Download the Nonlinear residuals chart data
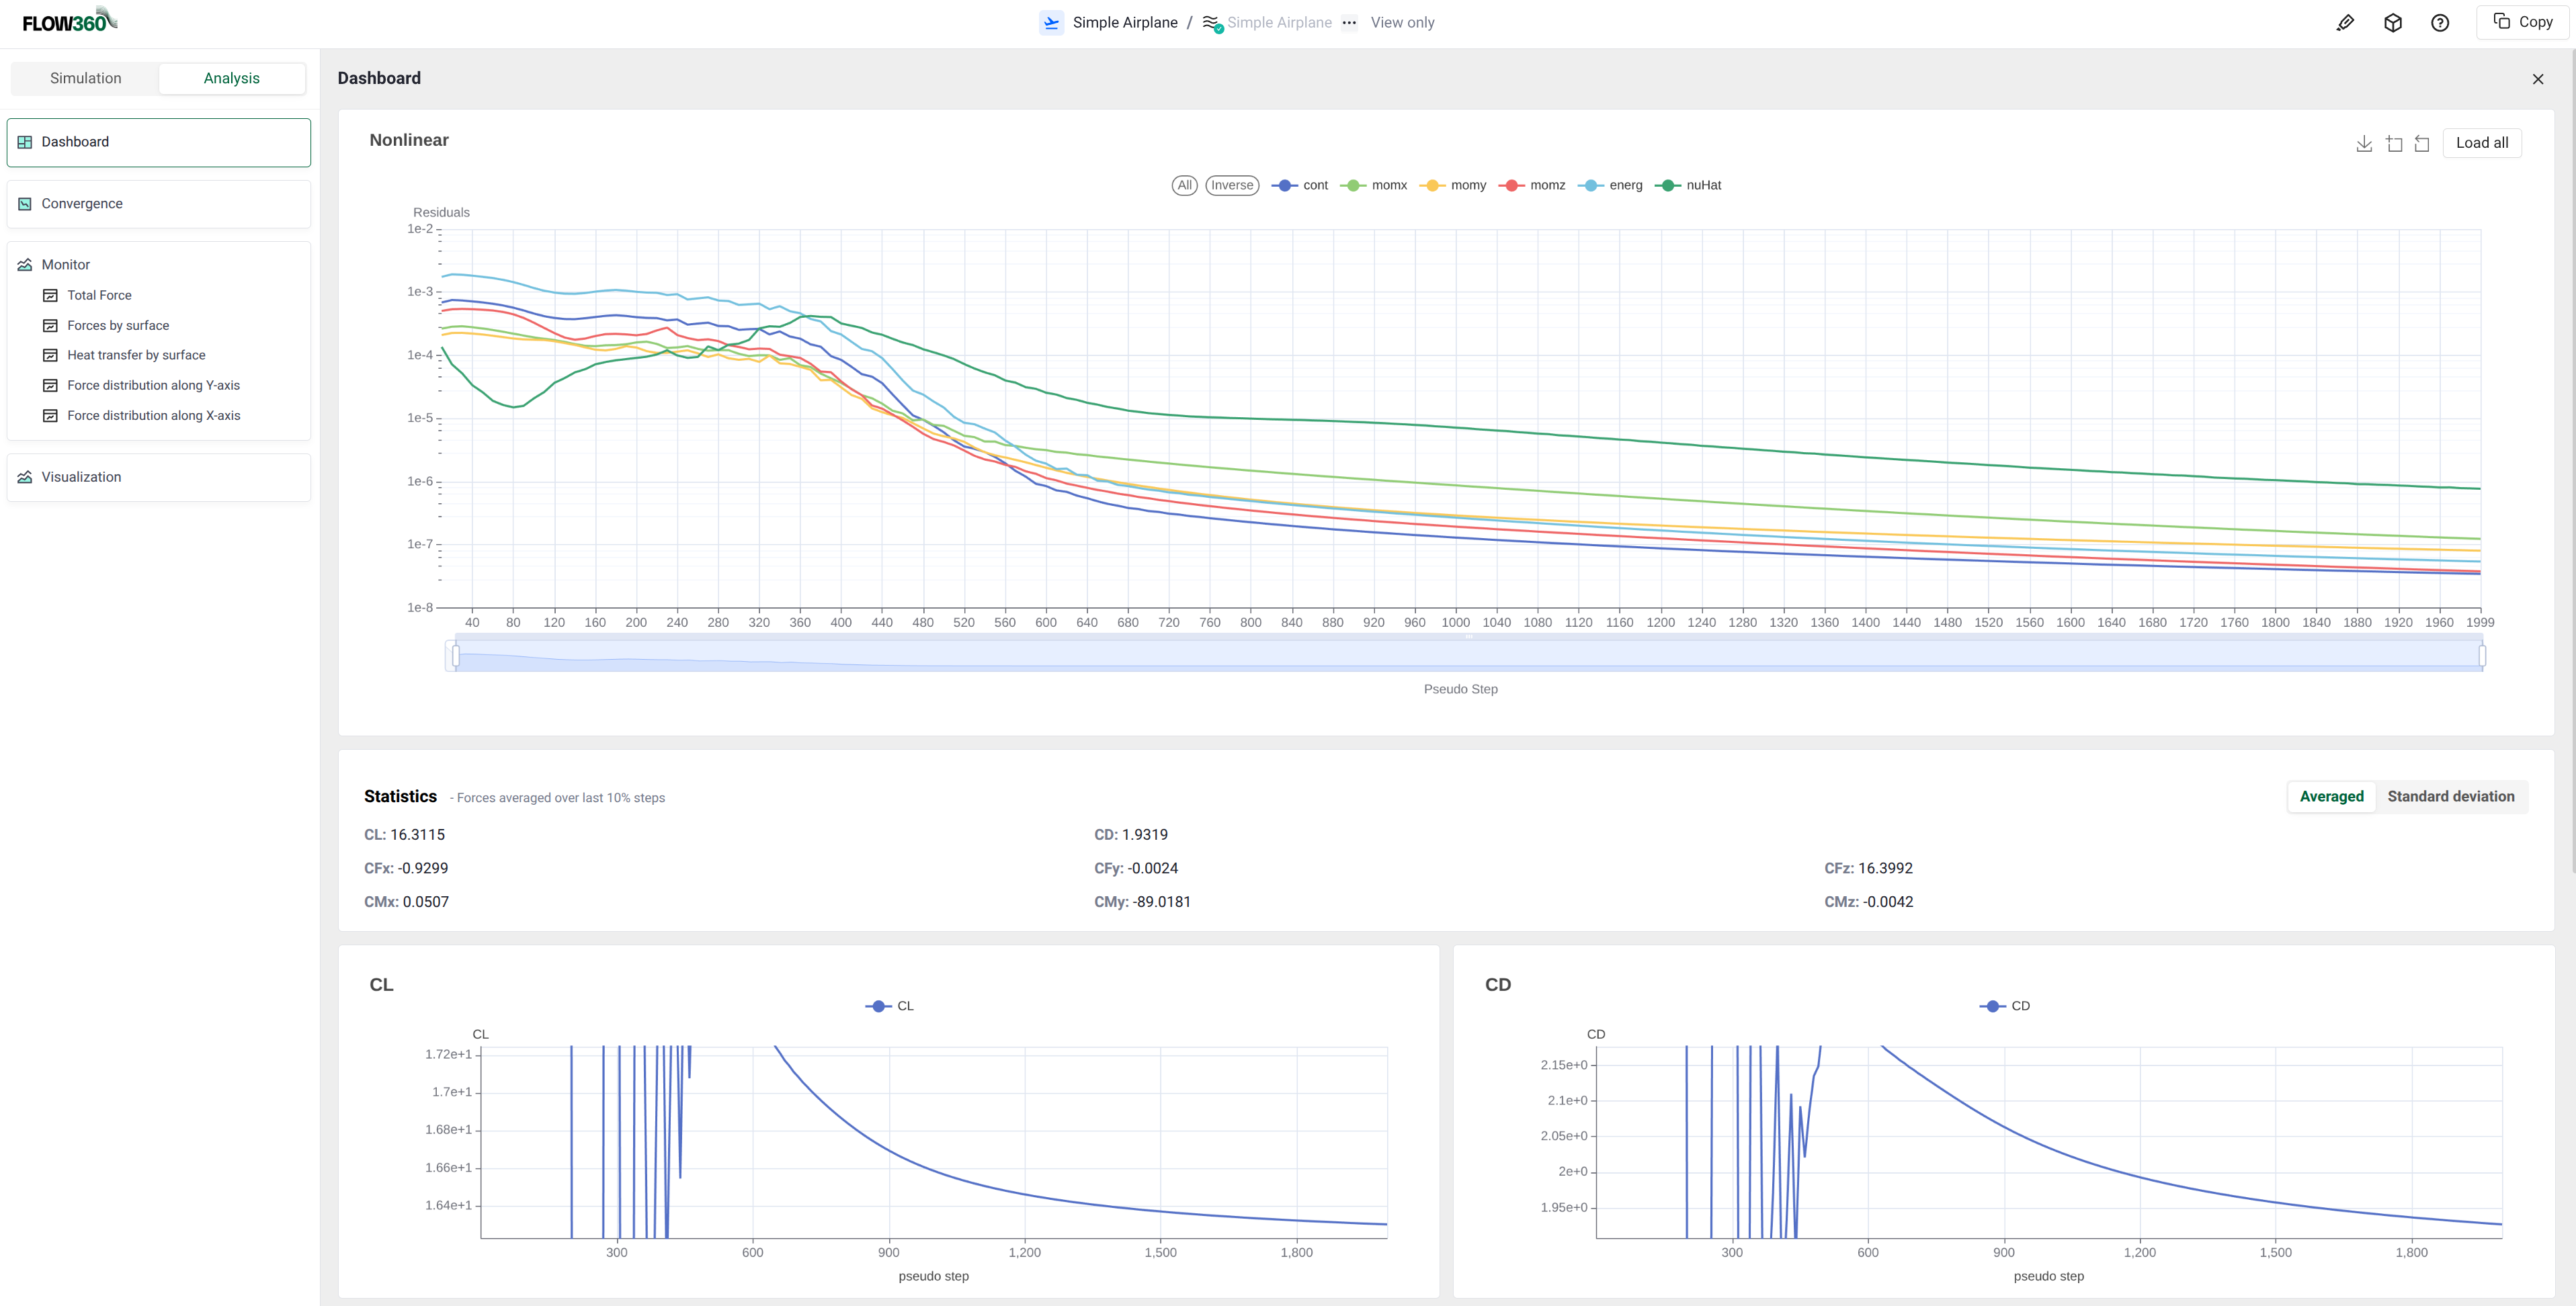2576x1306 pixels. (x=2364, y=144)
